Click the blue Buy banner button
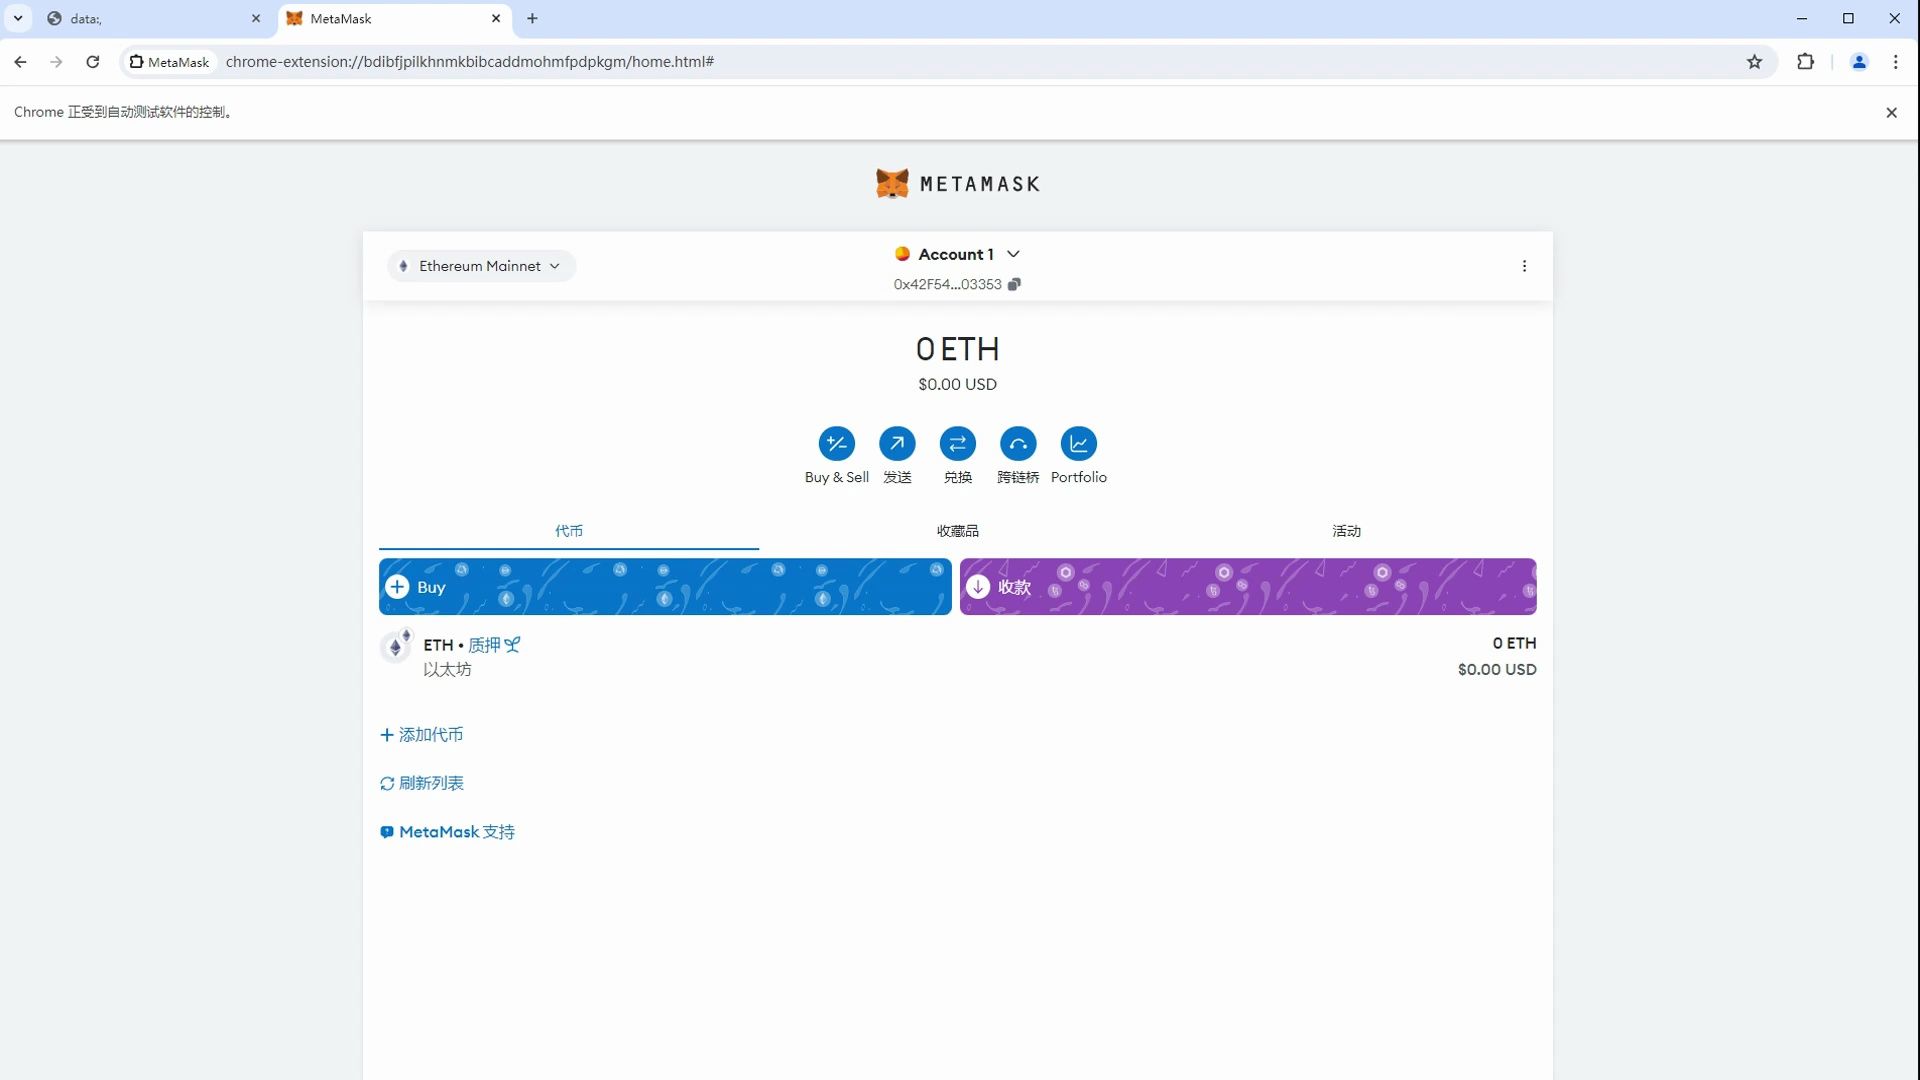The width and height of the screenshot is (1920, 1080). pyautogui.click(x=665, y=587)
